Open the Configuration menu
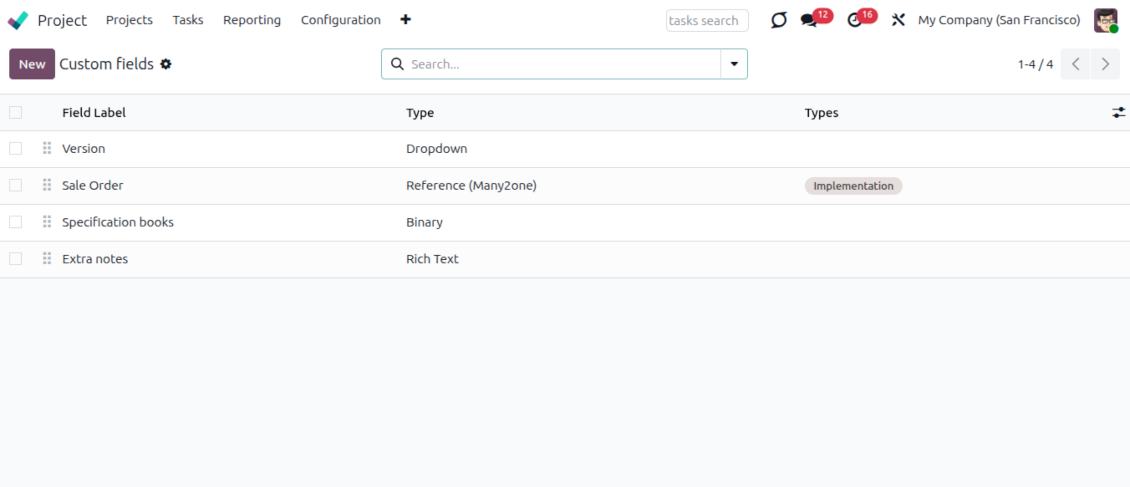The height and width of the screenshot is (487, 1130). [x=340, y=20]
